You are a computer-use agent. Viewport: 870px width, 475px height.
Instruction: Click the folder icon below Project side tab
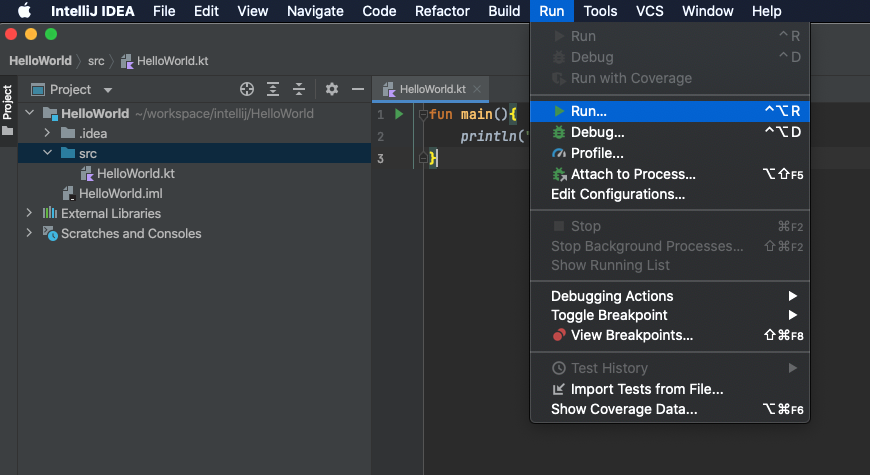tap(8, 131)
